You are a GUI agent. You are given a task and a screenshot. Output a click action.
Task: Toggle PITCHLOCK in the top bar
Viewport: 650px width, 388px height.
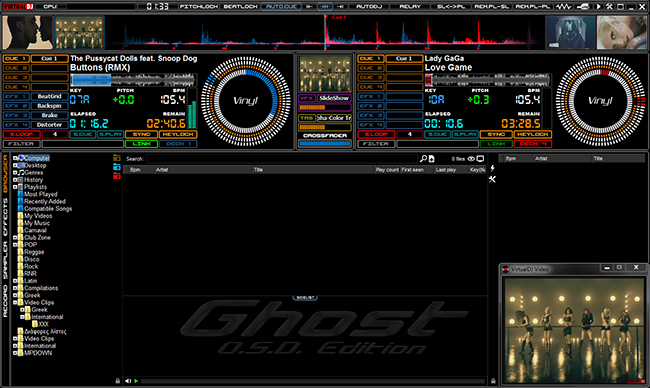click(199, 7)
